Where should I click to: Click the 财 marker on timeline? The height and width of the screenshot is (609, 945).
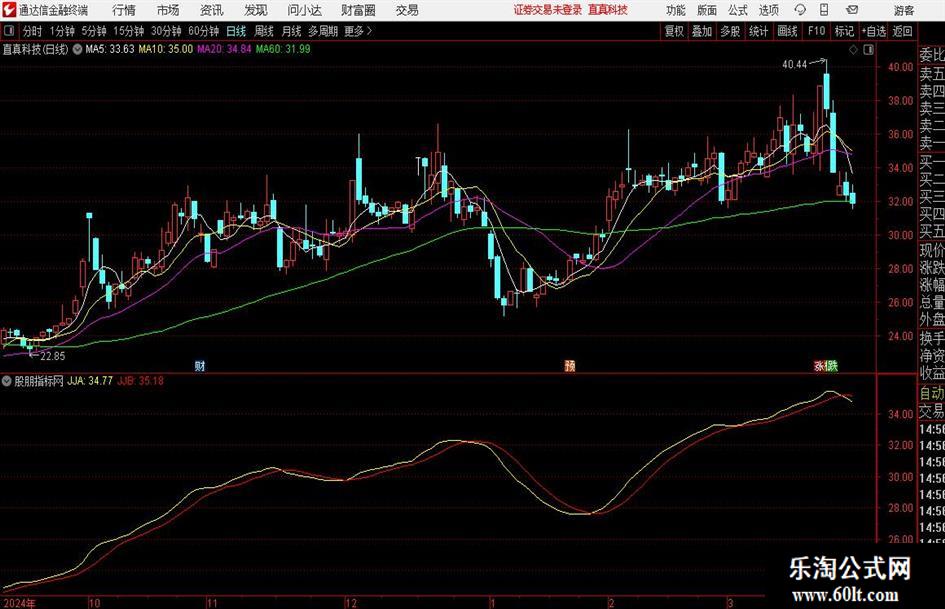coord(200,366)
